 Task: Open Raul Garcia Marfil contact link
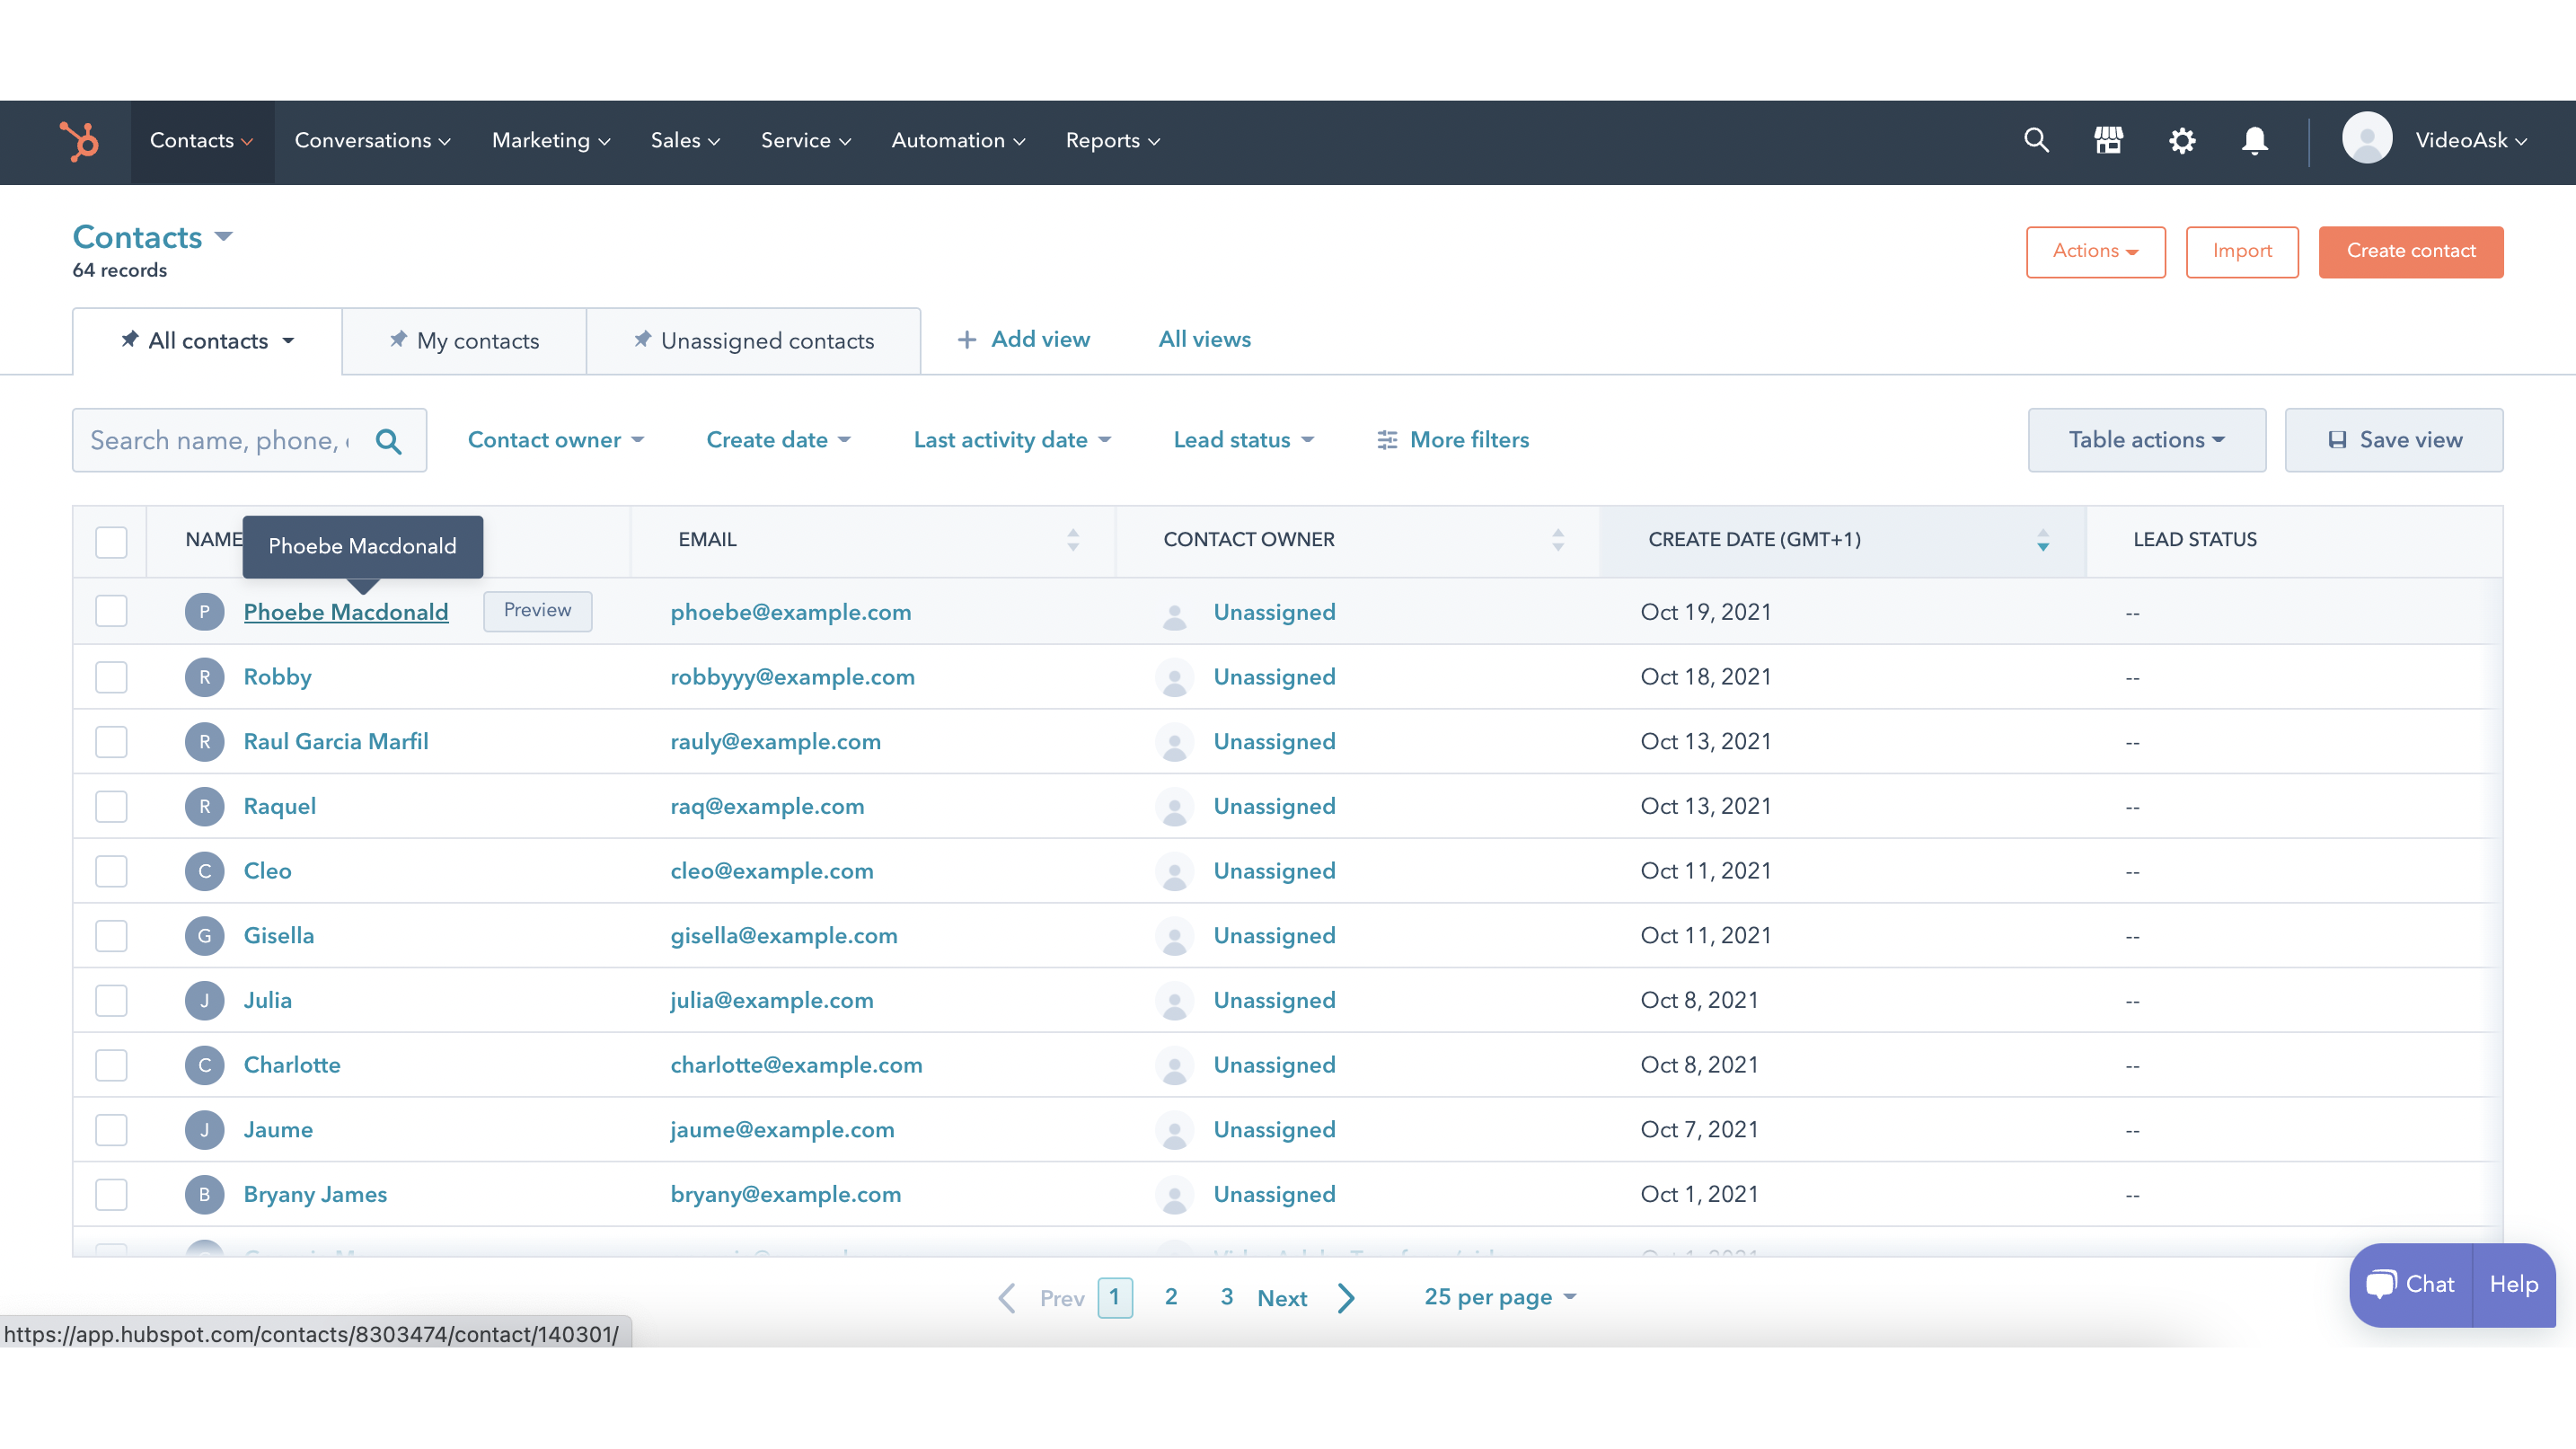point(336,741)
